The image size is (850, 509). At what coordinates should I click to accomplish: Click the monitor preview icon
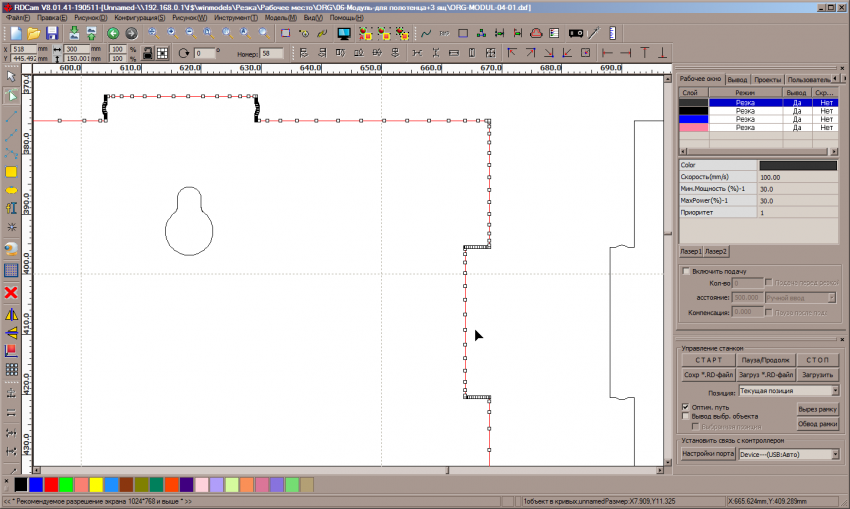pos(344,33)
